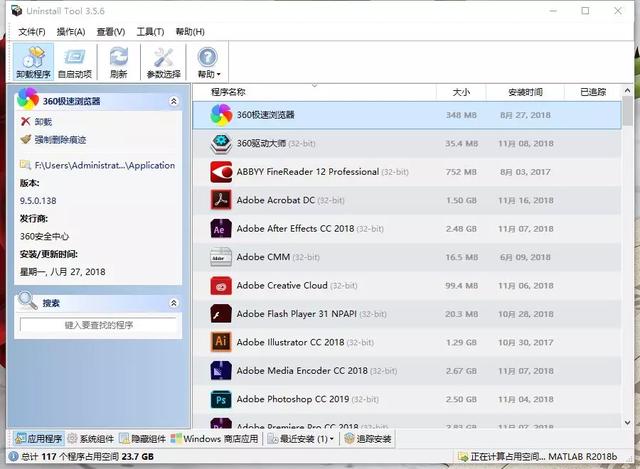
Task: Select the ABBYY FineReader 12 icon
Action: pos(221,172)
